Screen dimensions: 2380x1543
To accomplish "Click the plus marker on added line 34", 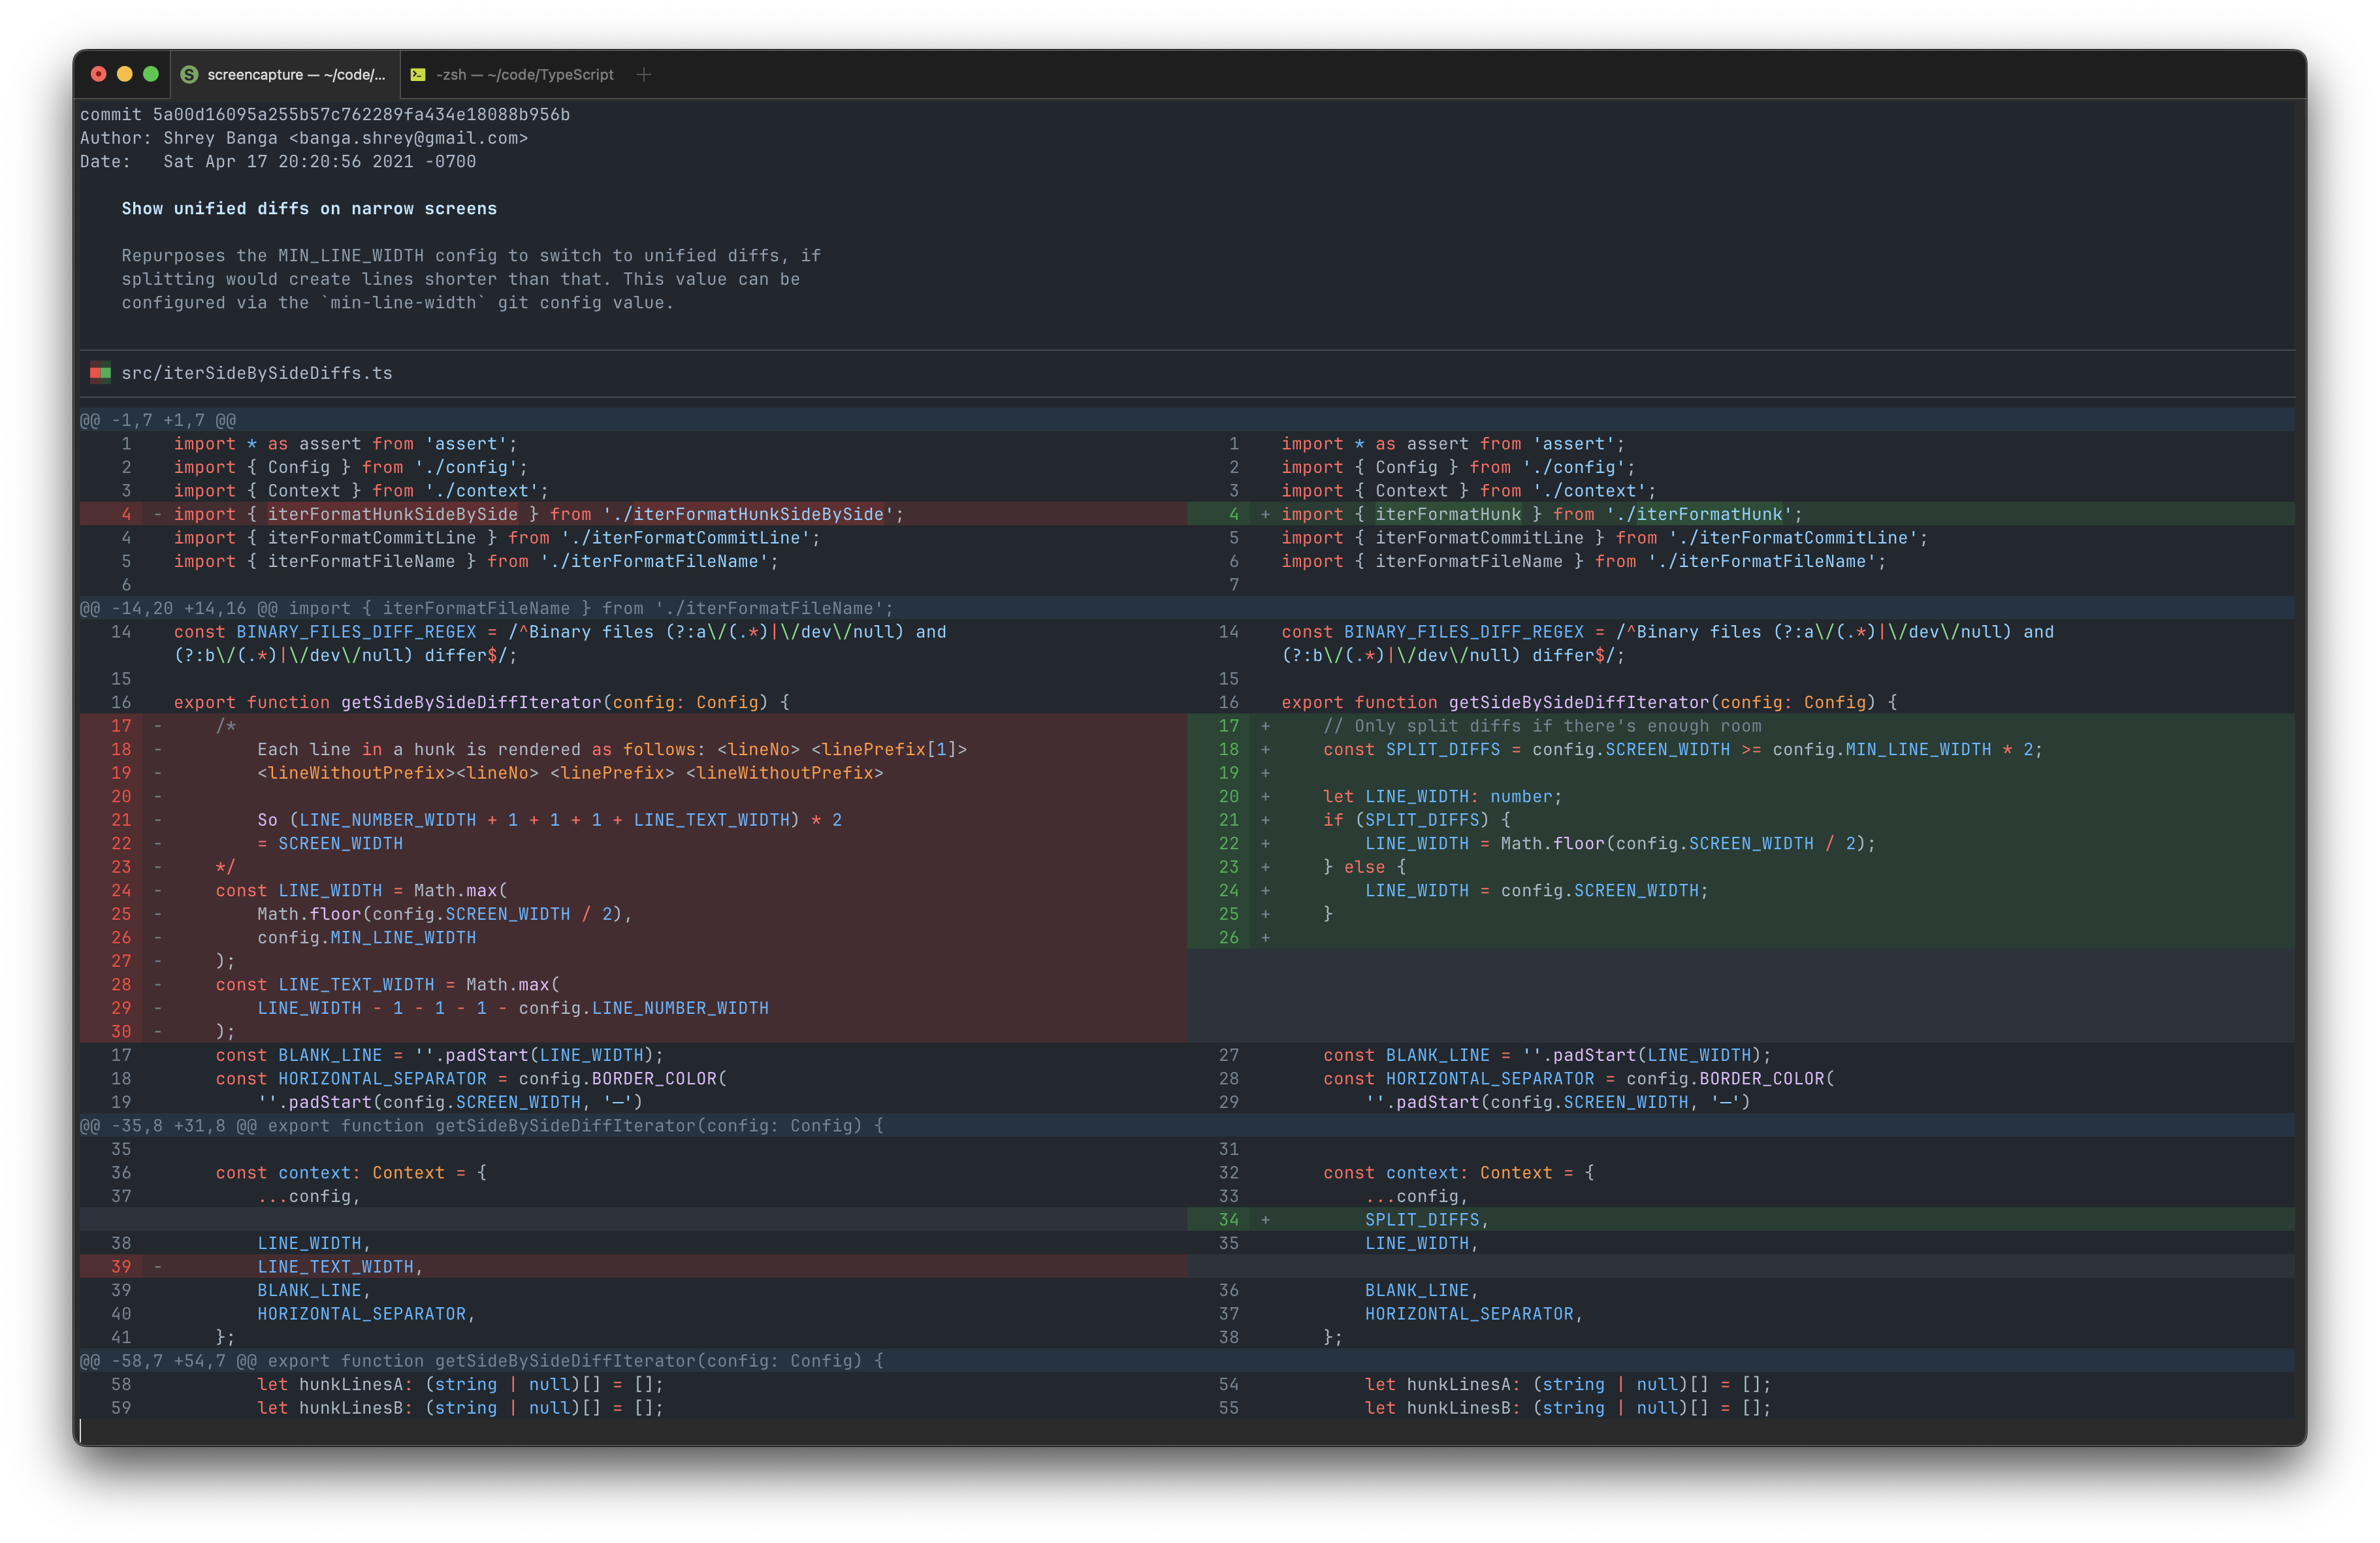I will 1265,1220.
